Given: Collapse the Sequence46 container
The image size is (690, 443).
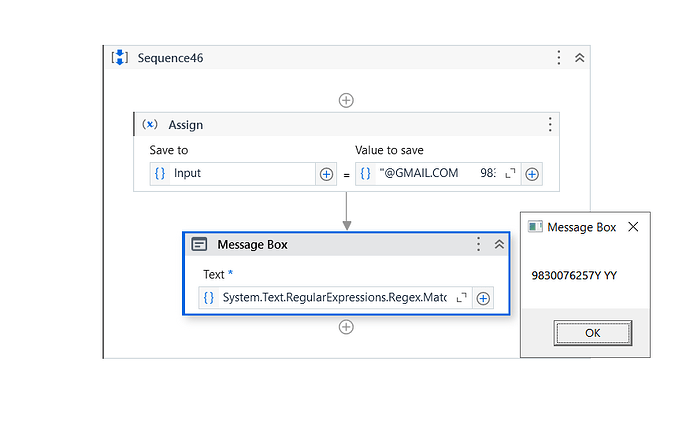Looking at the screenshot, I should pos(579,58).
